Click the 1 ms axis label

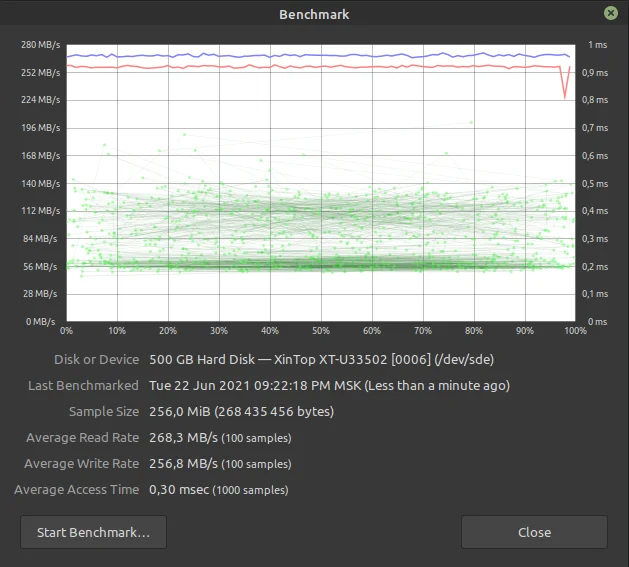coord(597,45)
